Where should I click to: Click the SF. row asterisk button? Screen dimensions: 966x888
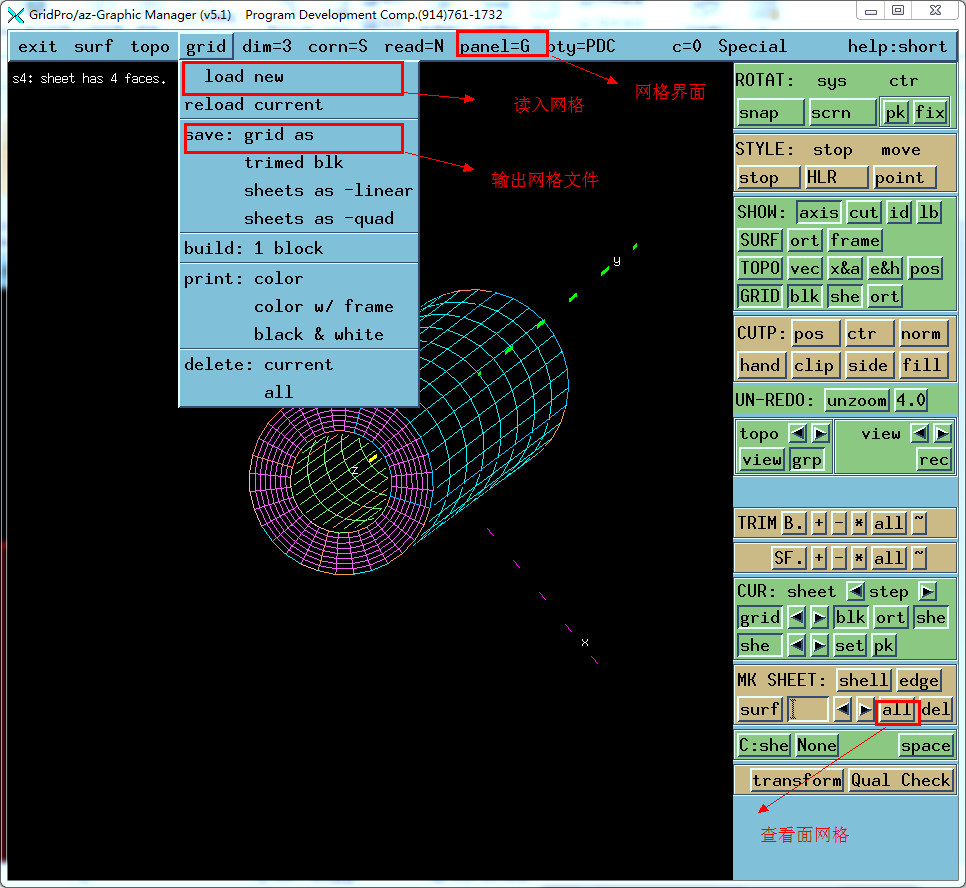[x=858, y=558]
